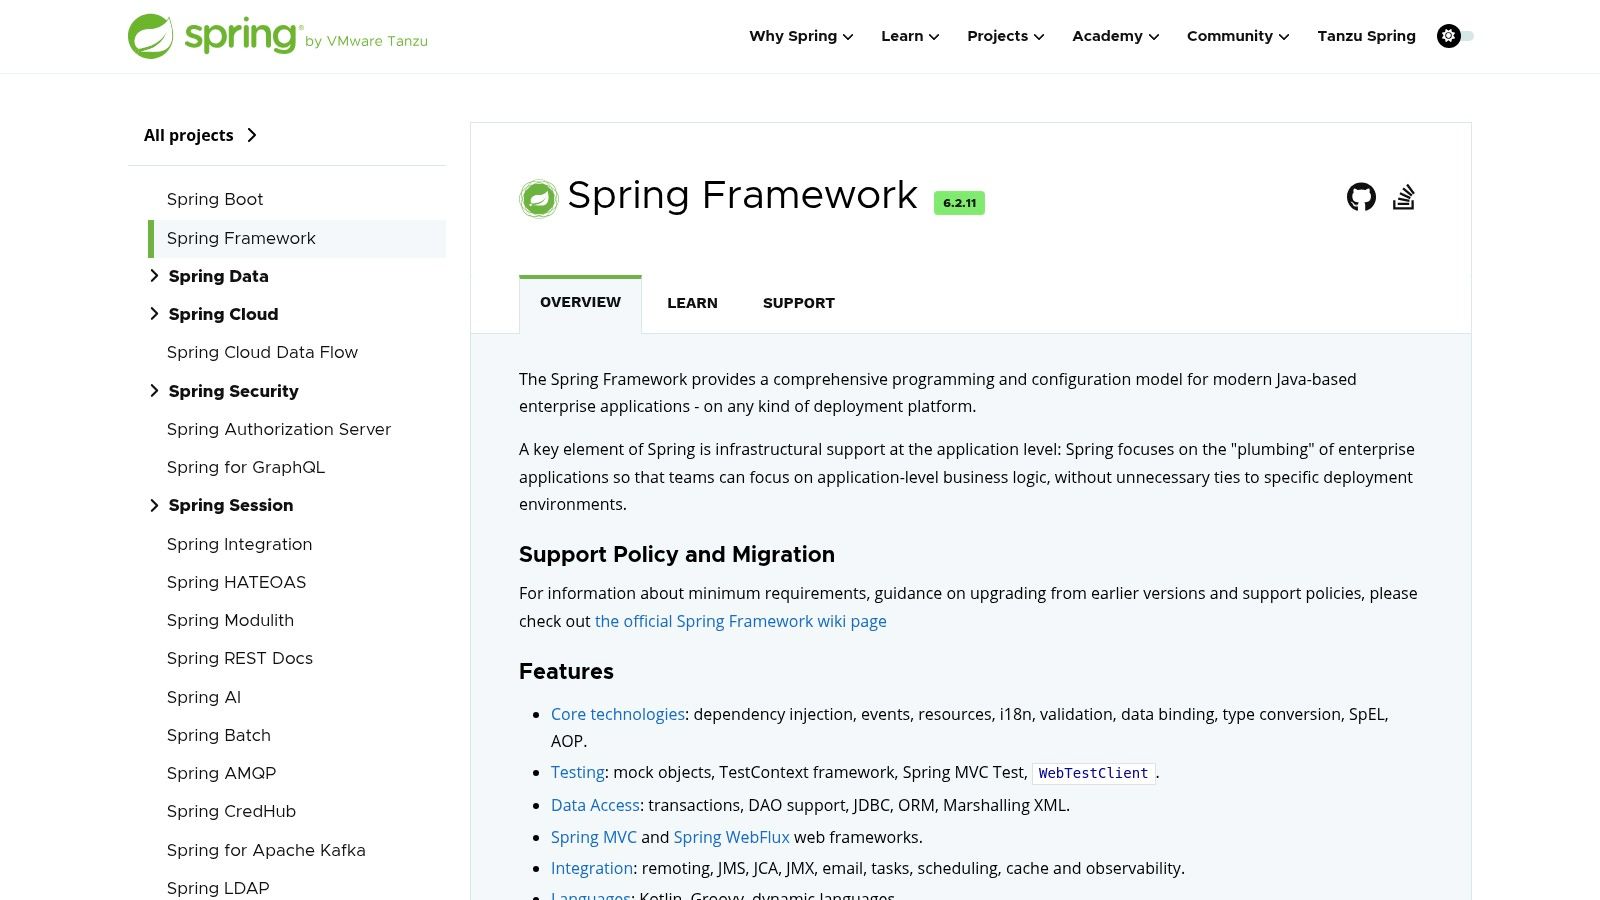The width and height of the screenshot is (1600, 900).
Task: Open the Projects dropdown menu
Action: tap(1005, 36)
